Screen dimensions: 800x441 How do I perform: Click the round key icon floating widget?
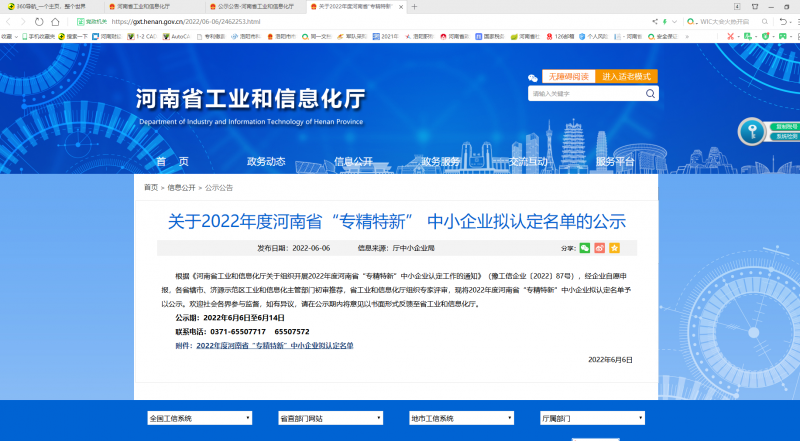pos(752,131)
